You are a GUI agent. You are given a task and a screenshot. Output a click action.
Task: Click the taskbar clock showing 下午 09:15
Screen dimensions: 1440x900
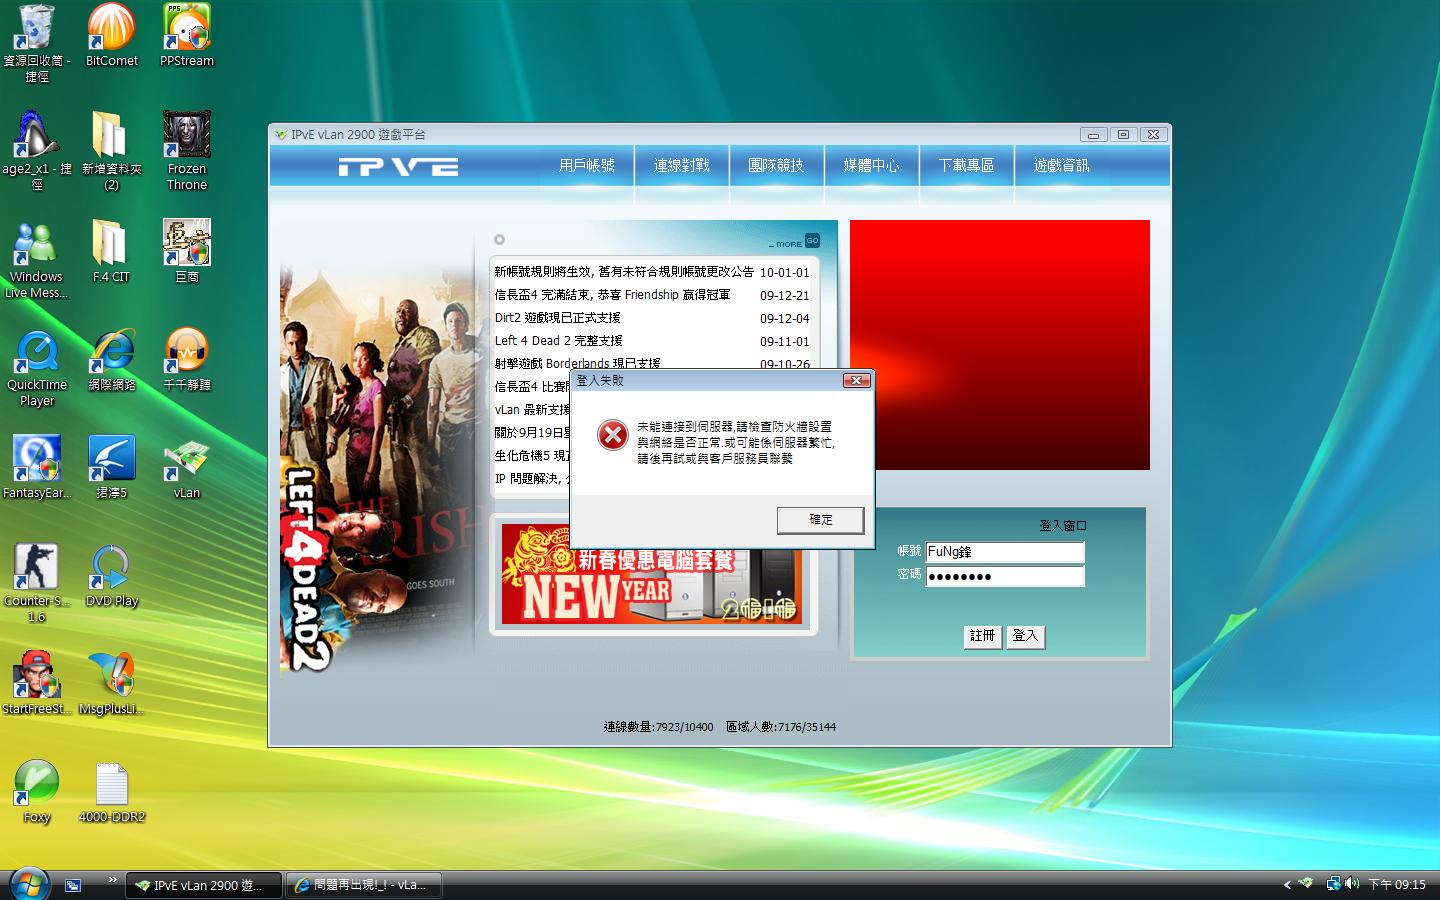pos(1397,885)
